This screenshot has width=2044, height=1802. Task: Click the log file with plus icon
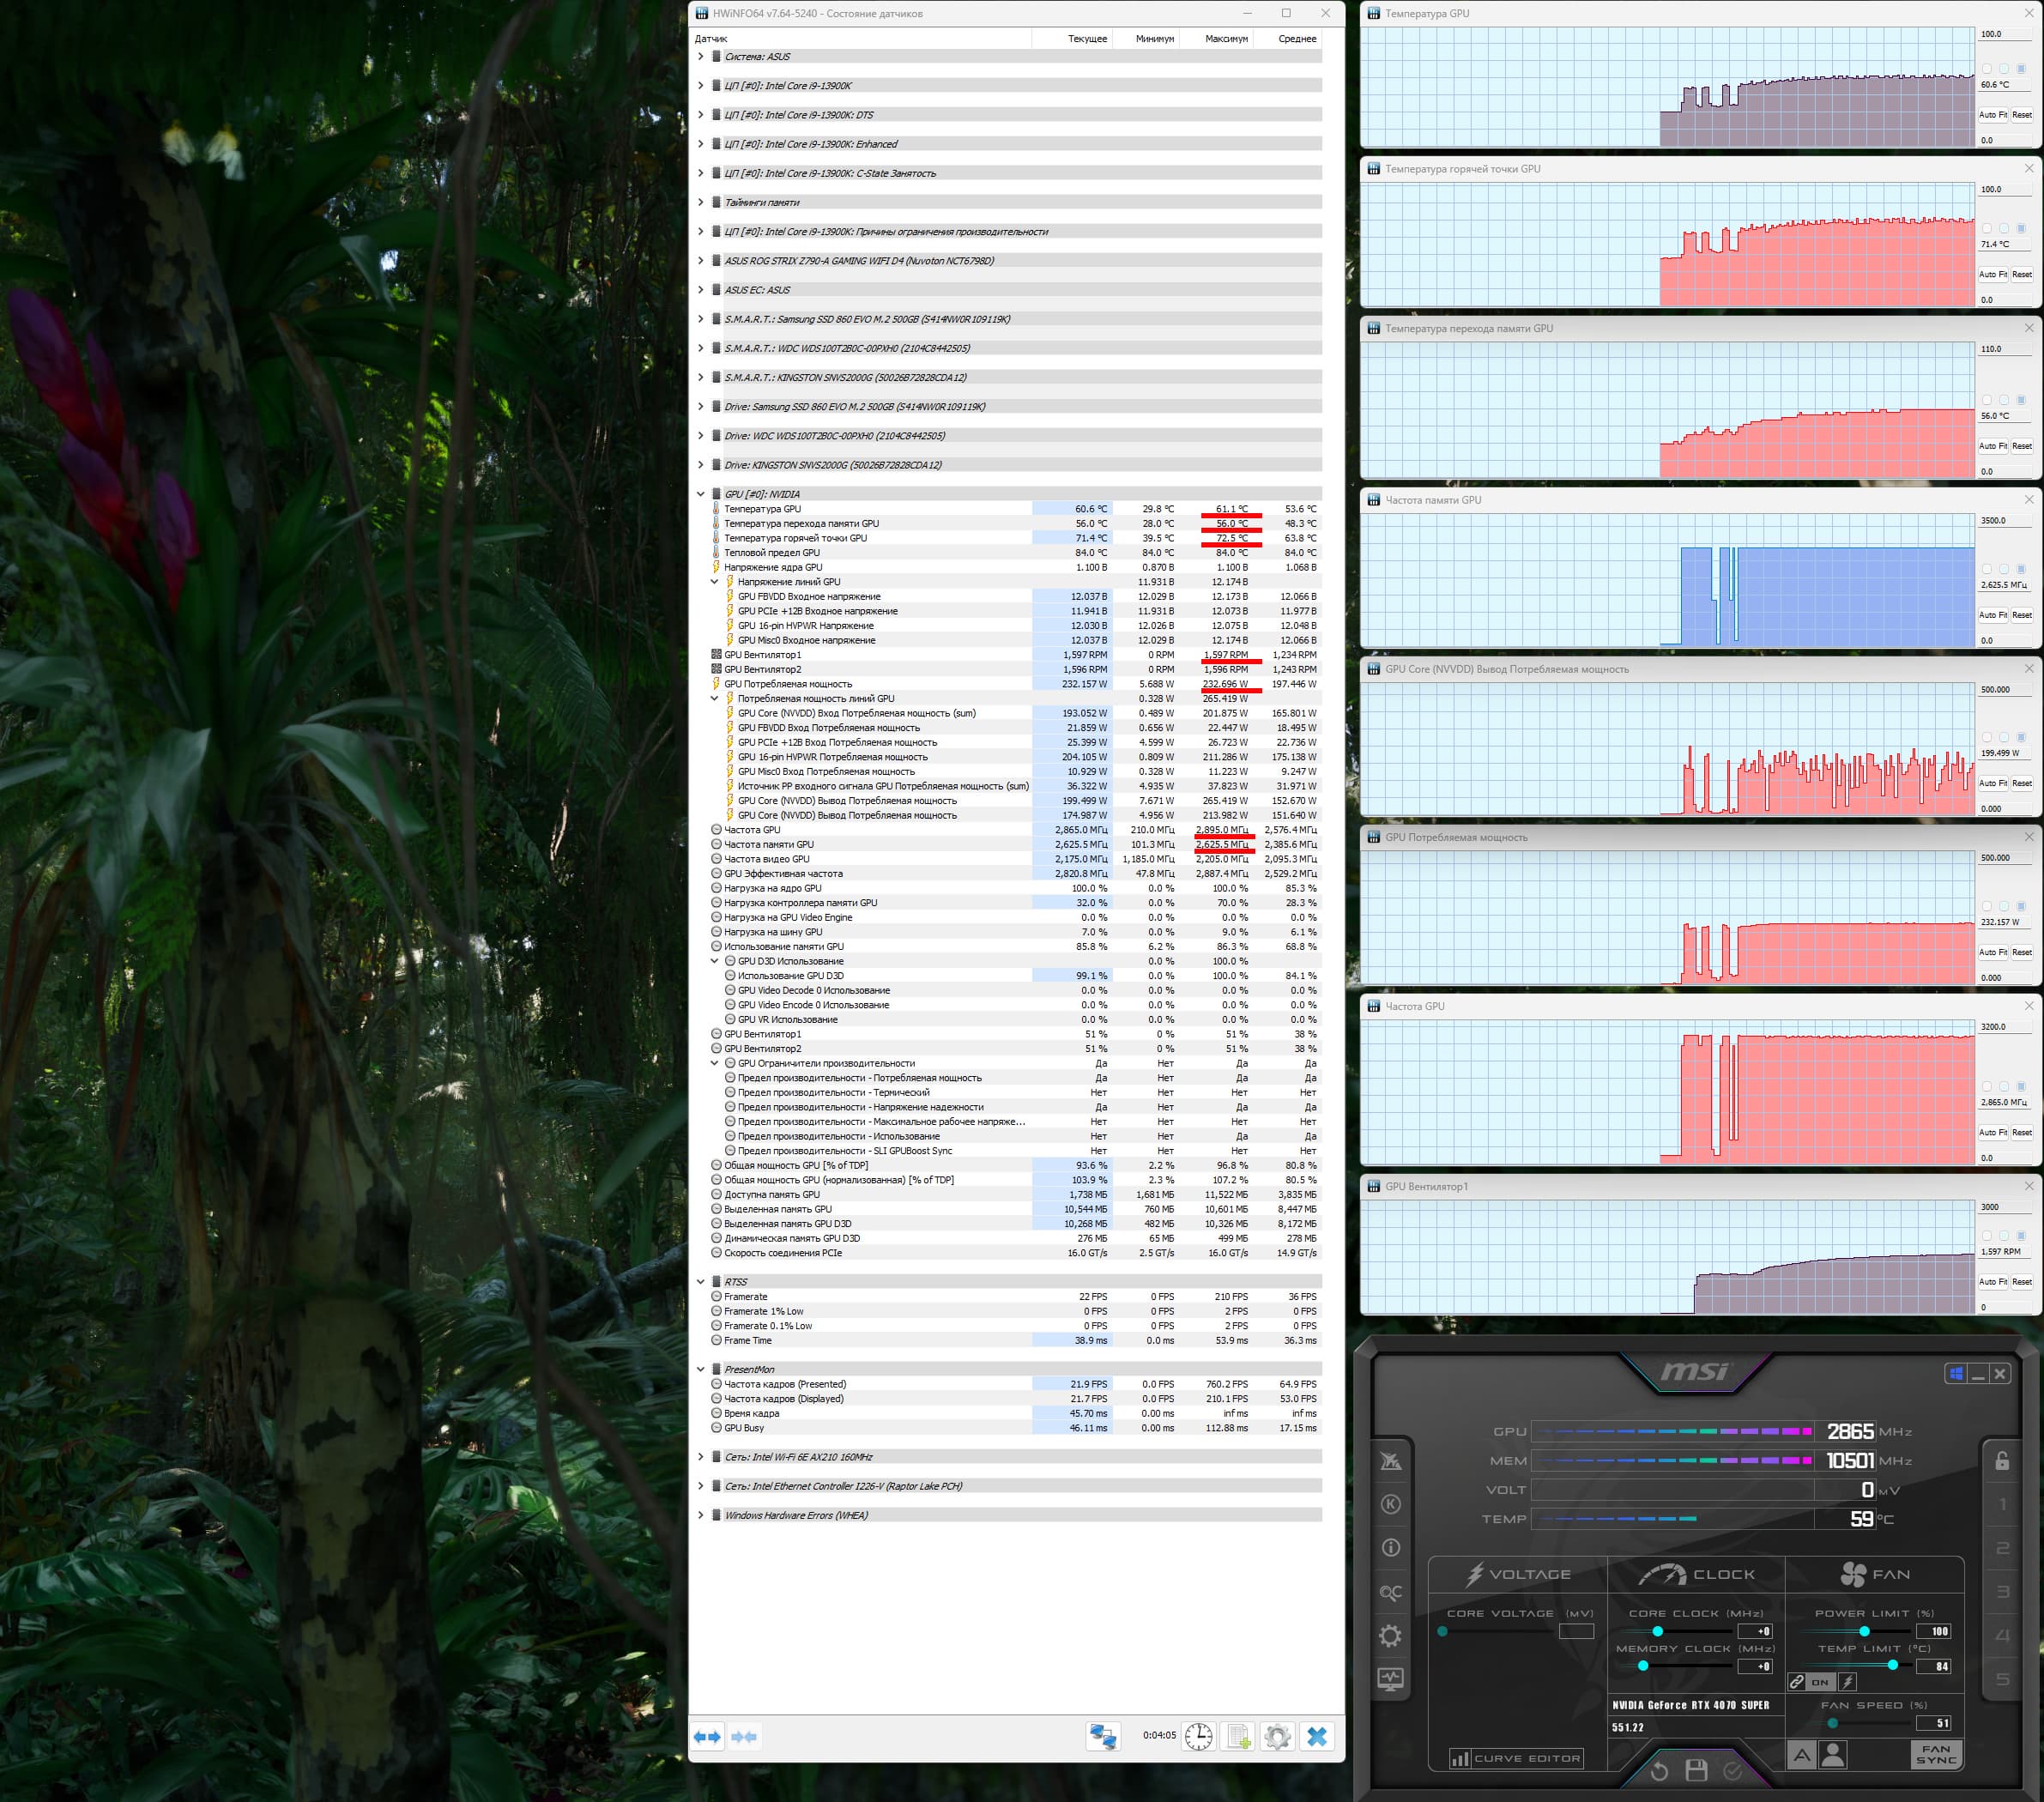(x=1238, y=1737)
